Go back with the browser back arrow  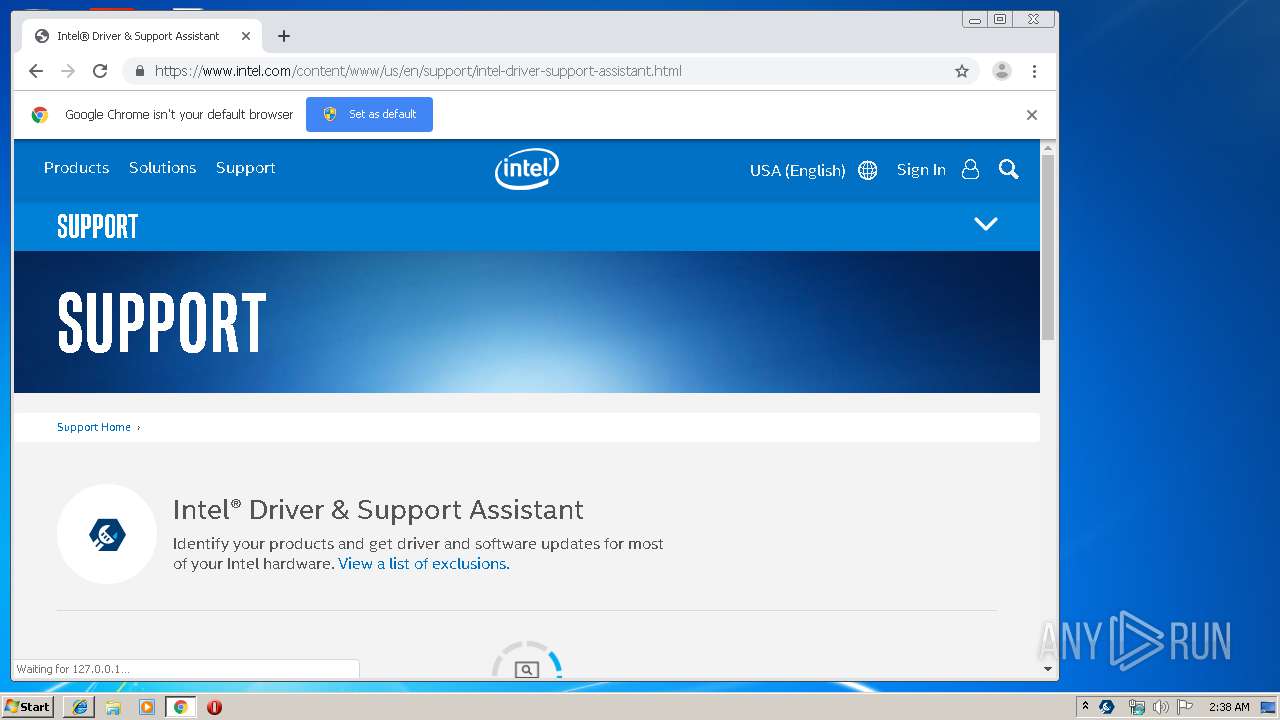click(36, 71)
